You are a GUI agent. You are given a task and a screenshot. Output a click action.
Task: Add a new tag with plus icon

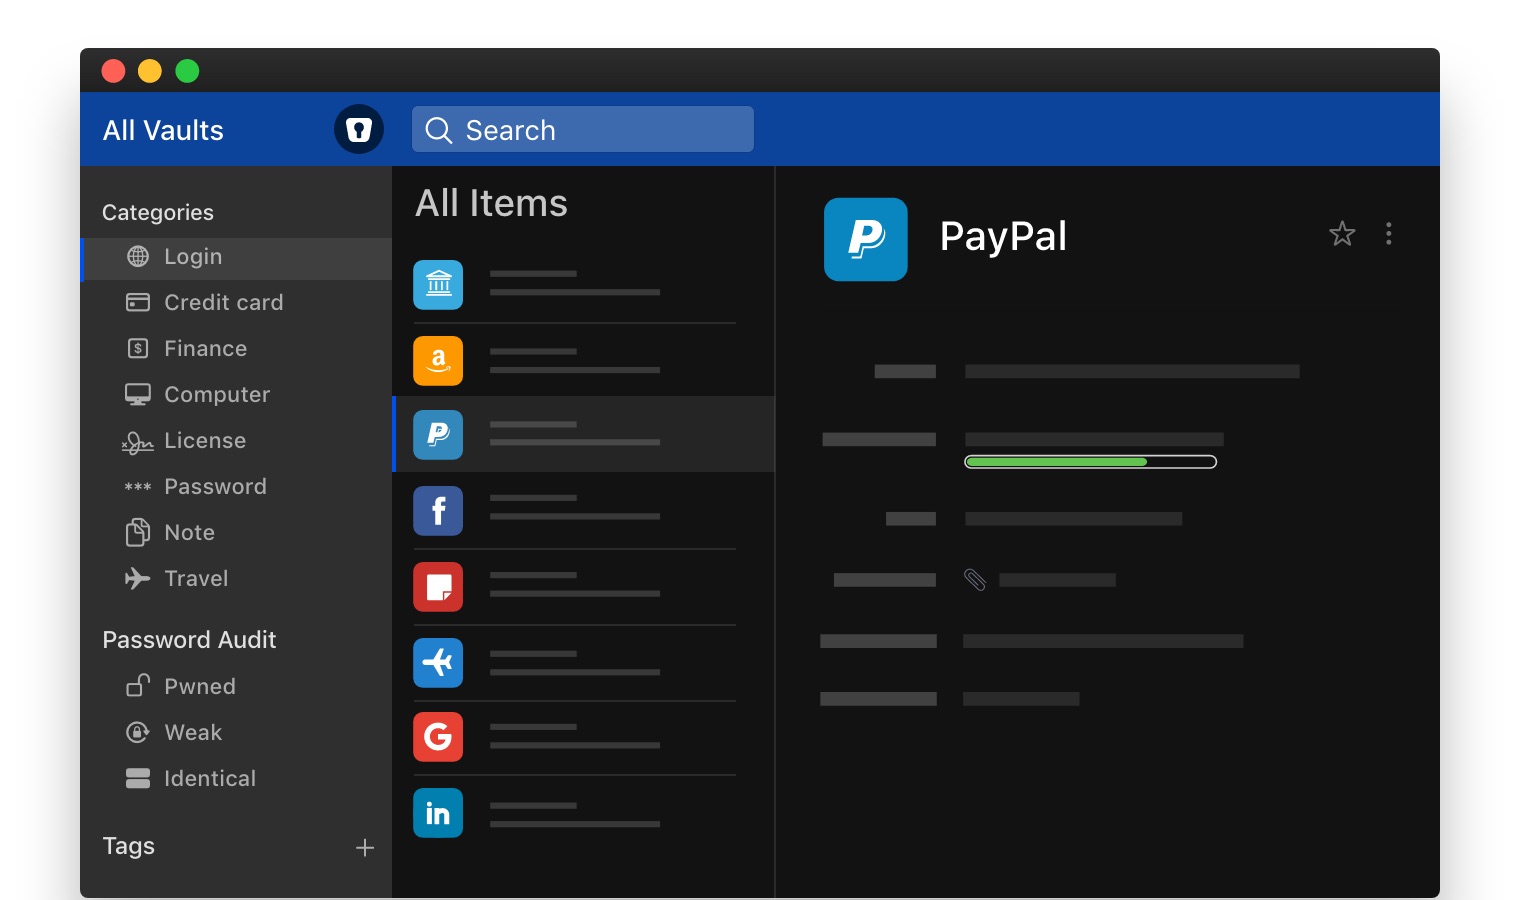[x=365, y=848]
